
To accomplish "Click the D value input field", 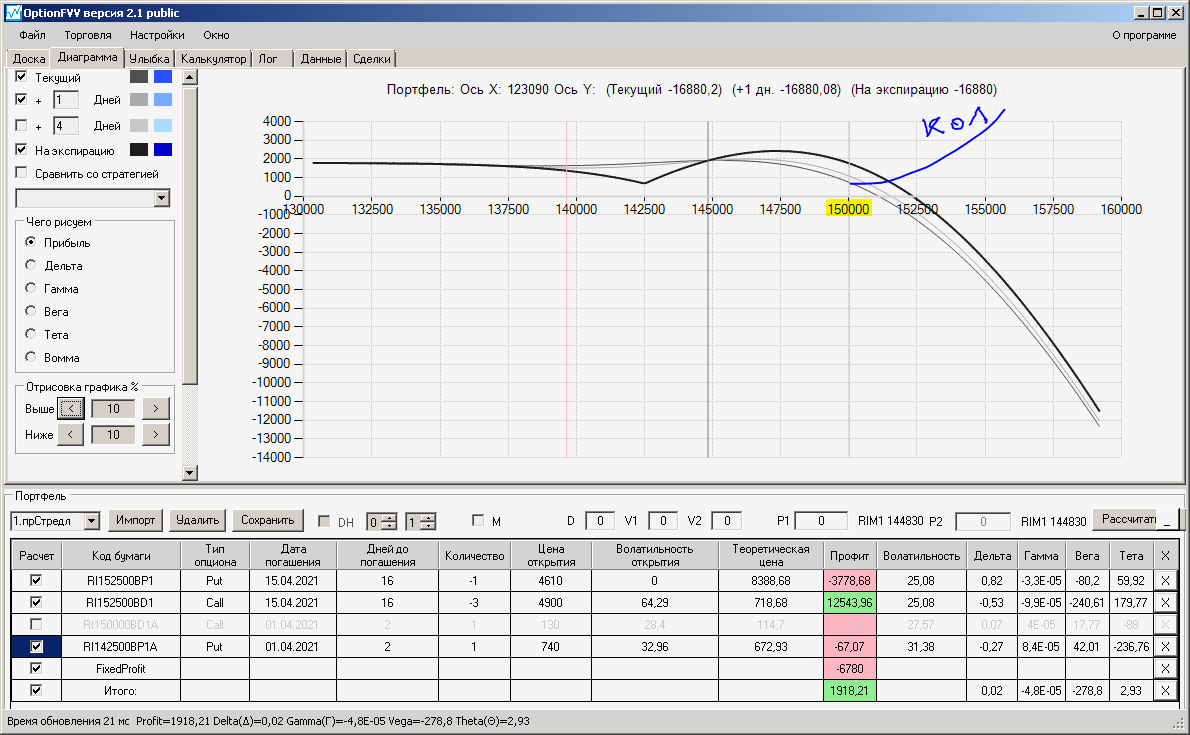I will click(600, 521).
